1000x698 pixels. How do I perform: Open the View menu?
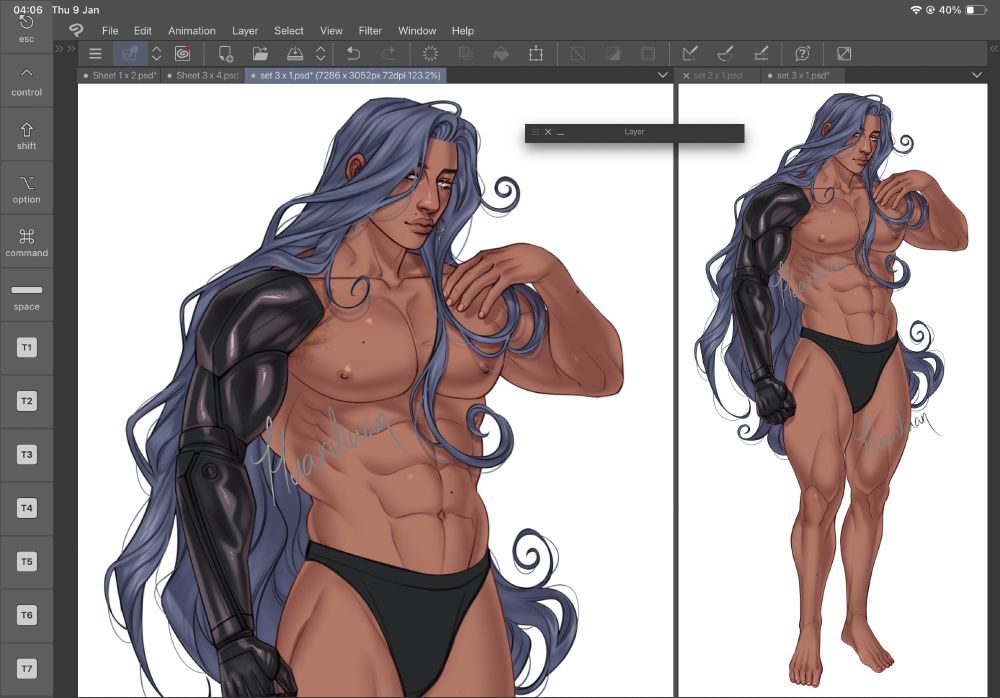(x=331, y=31)
